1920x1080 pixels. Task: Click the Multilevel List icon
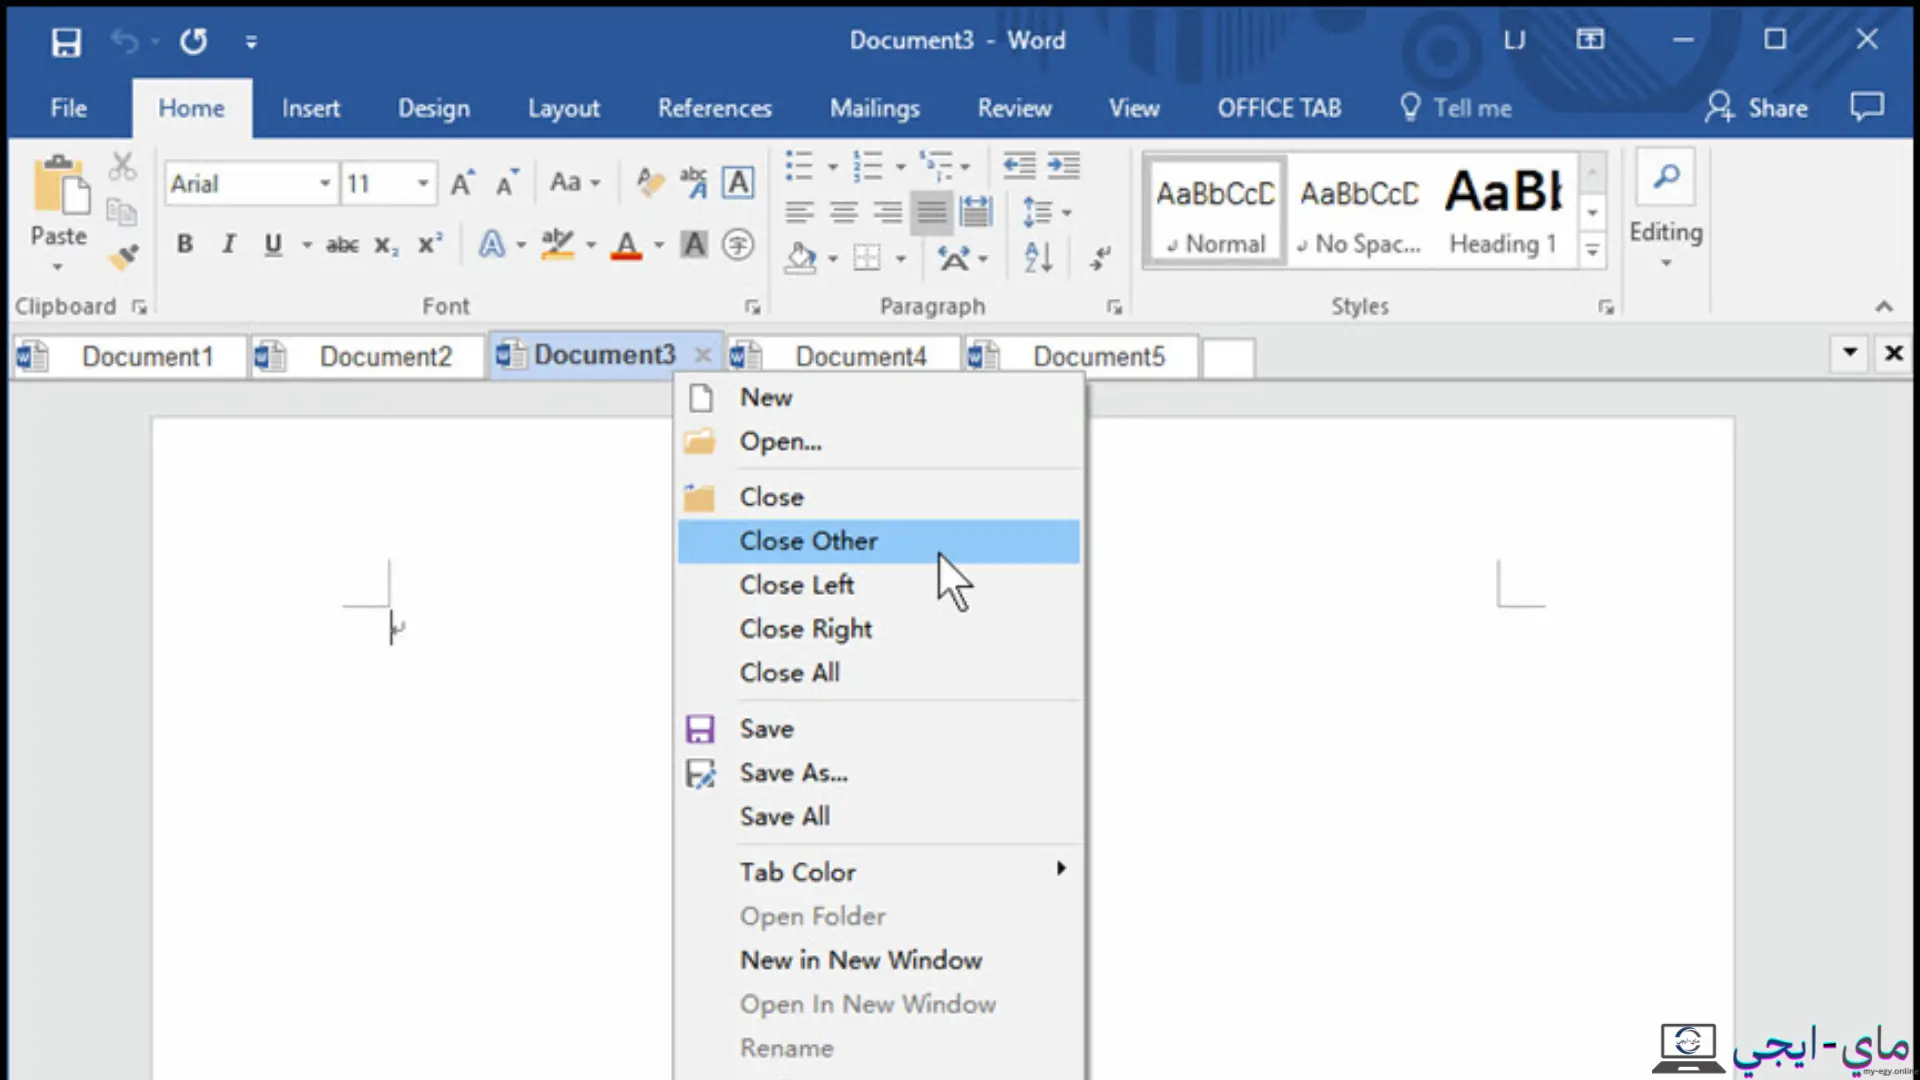[x=936, y=166]
